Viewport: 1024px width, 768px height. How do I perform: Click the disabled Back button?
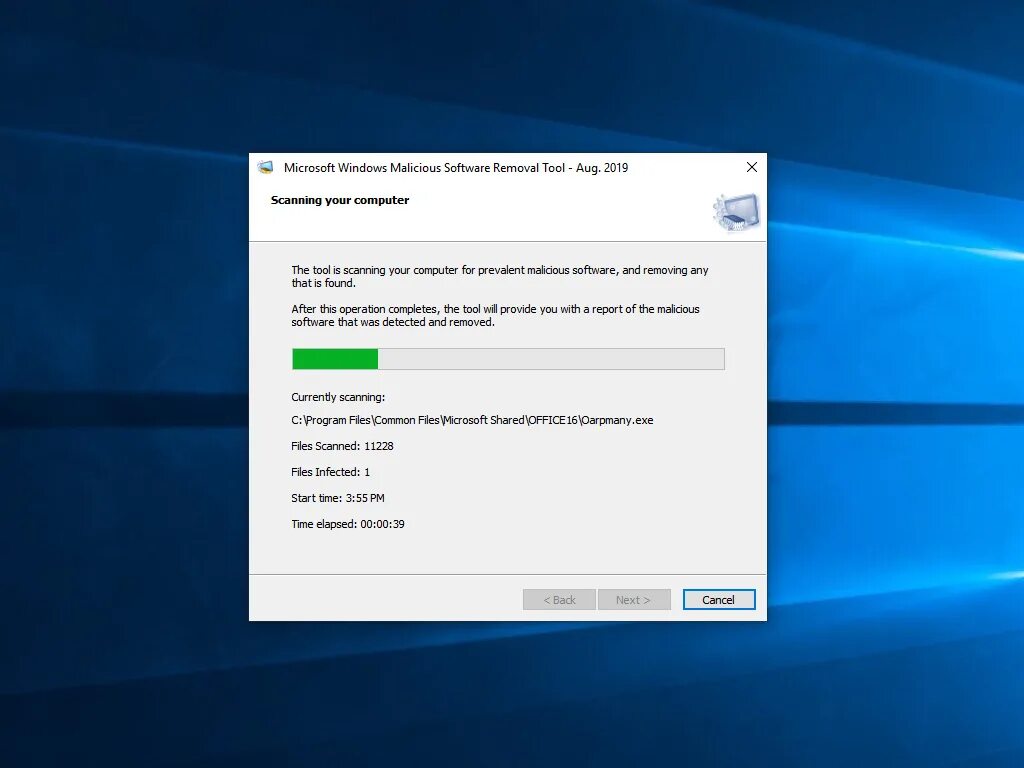pos(559,600)
